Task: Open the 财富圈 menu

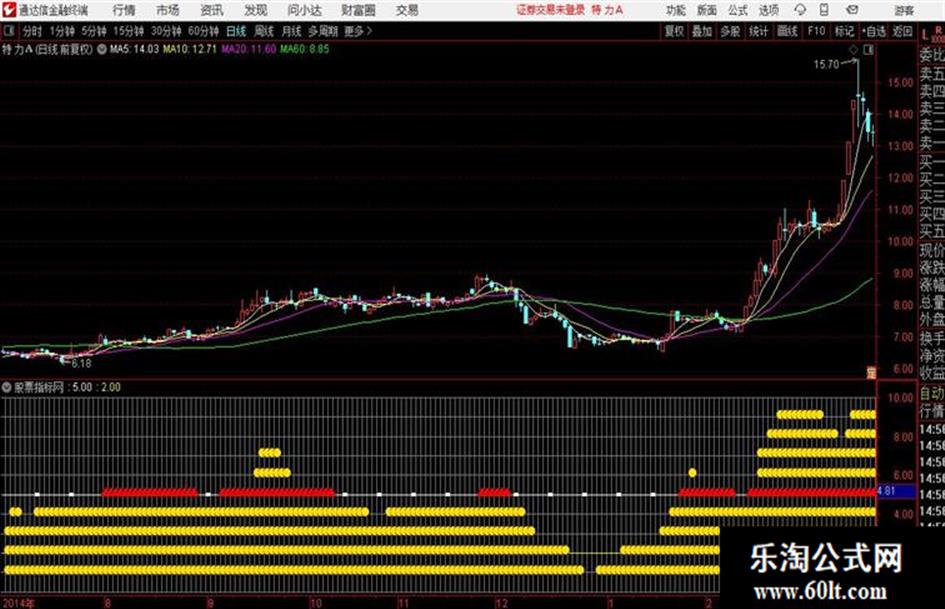Action: click(358, 10)
